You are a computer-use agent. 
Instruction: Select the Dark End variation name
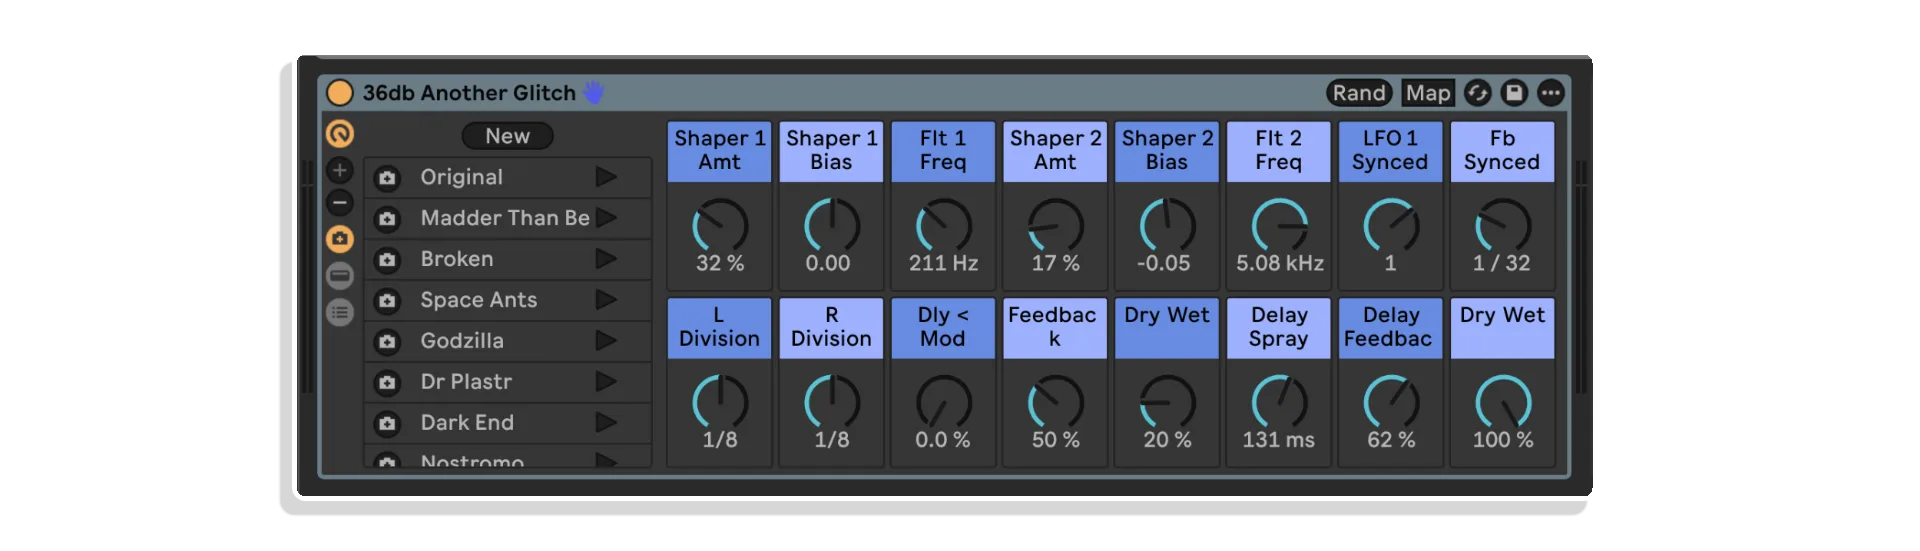(x=467, y=423)
